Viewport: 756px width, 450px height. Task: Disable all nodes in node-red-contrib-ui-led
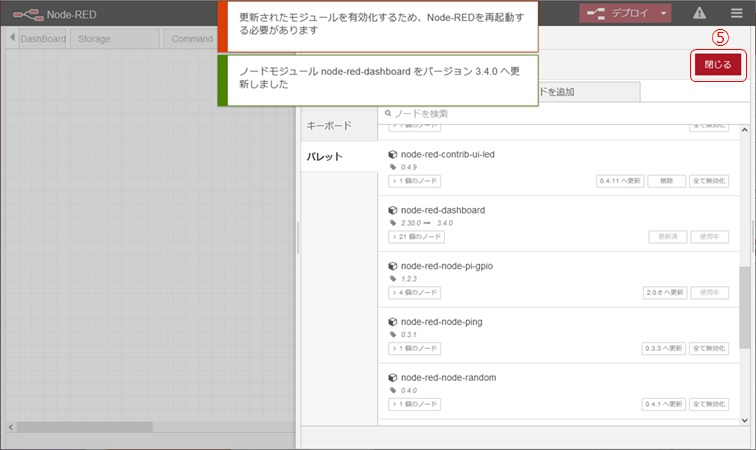(709, 181)
